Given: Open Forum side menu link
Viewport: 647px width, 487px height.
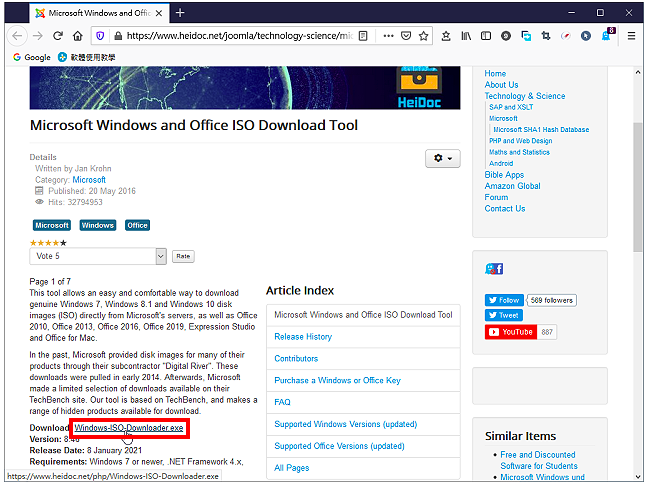Looking at the screenshot, I should point(496,197).
